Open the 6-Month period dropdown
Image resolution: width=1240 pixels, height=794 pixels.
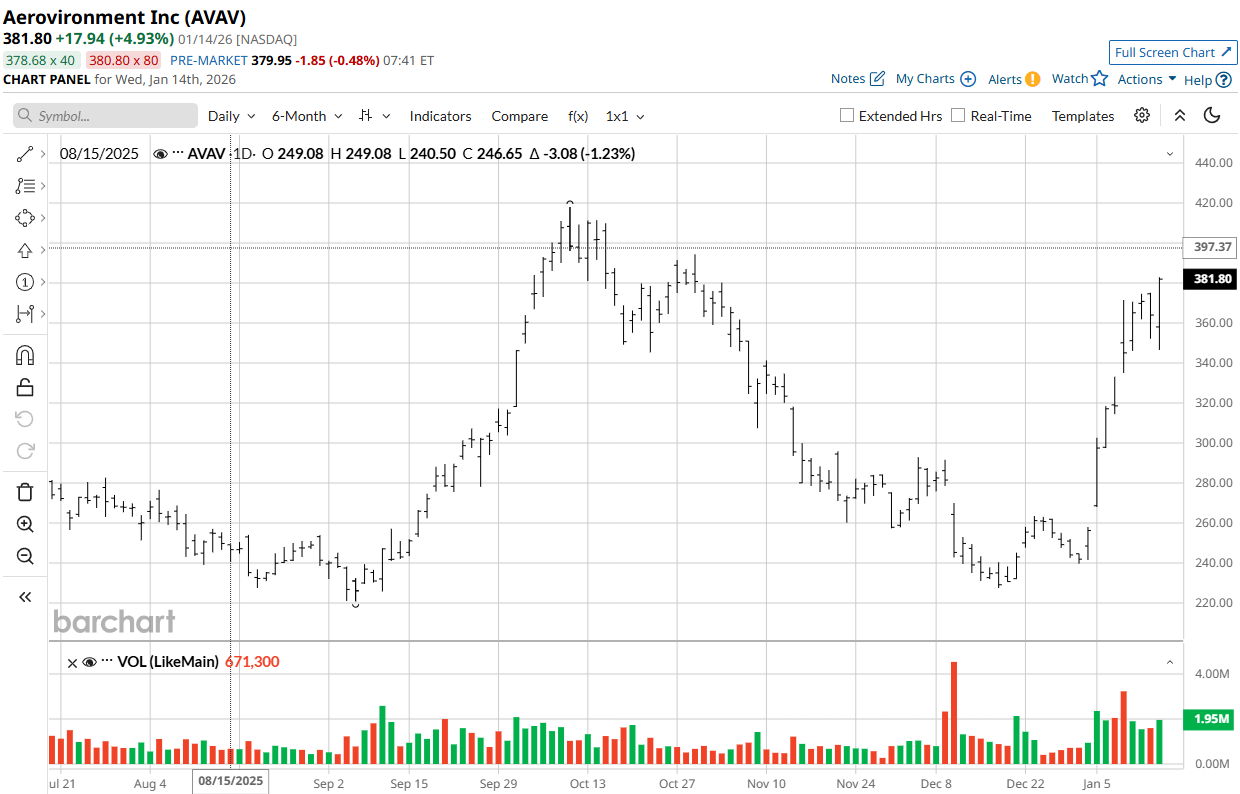click(307, 116)
